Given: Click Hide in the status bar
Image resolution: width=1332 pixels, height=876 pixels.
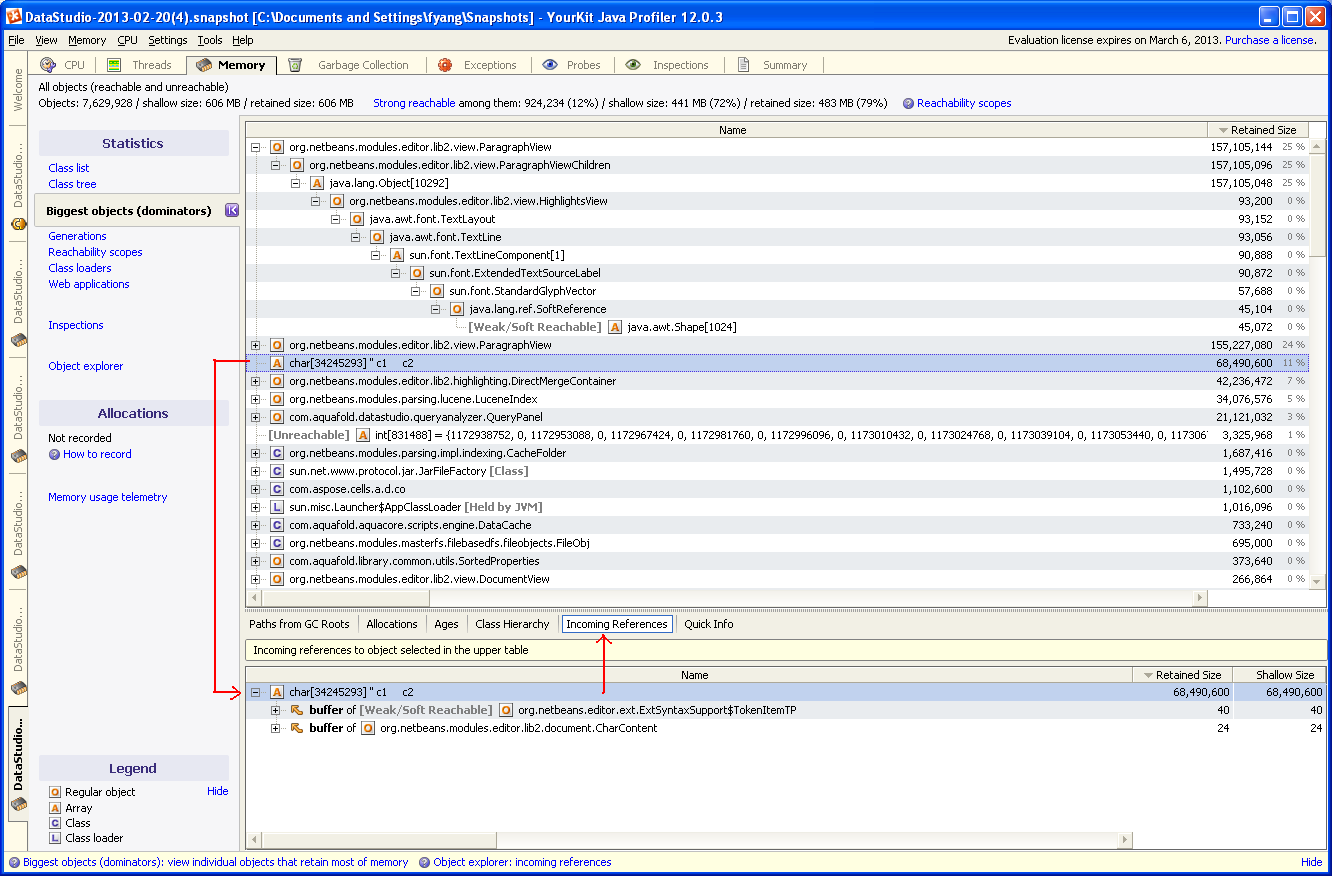Looking at the screenshot, I should coord(1311,862).
